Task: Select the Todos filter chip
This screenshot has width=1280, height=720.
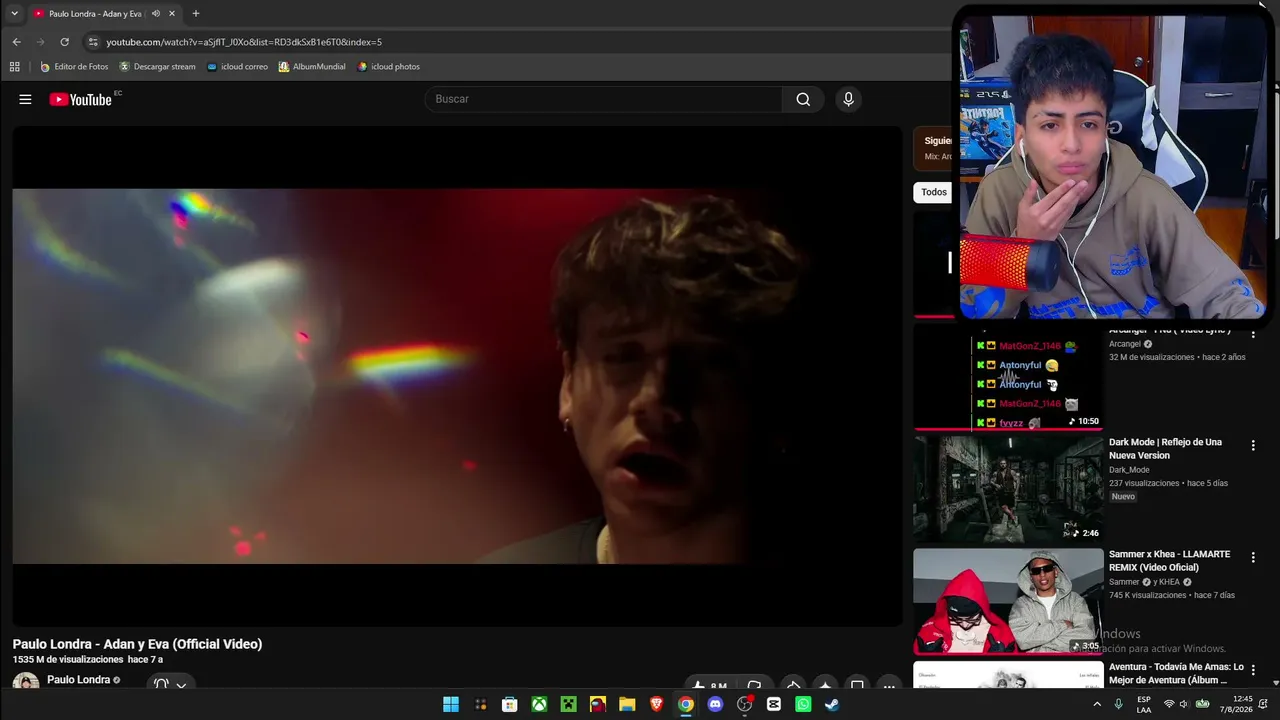Action: 933,192
